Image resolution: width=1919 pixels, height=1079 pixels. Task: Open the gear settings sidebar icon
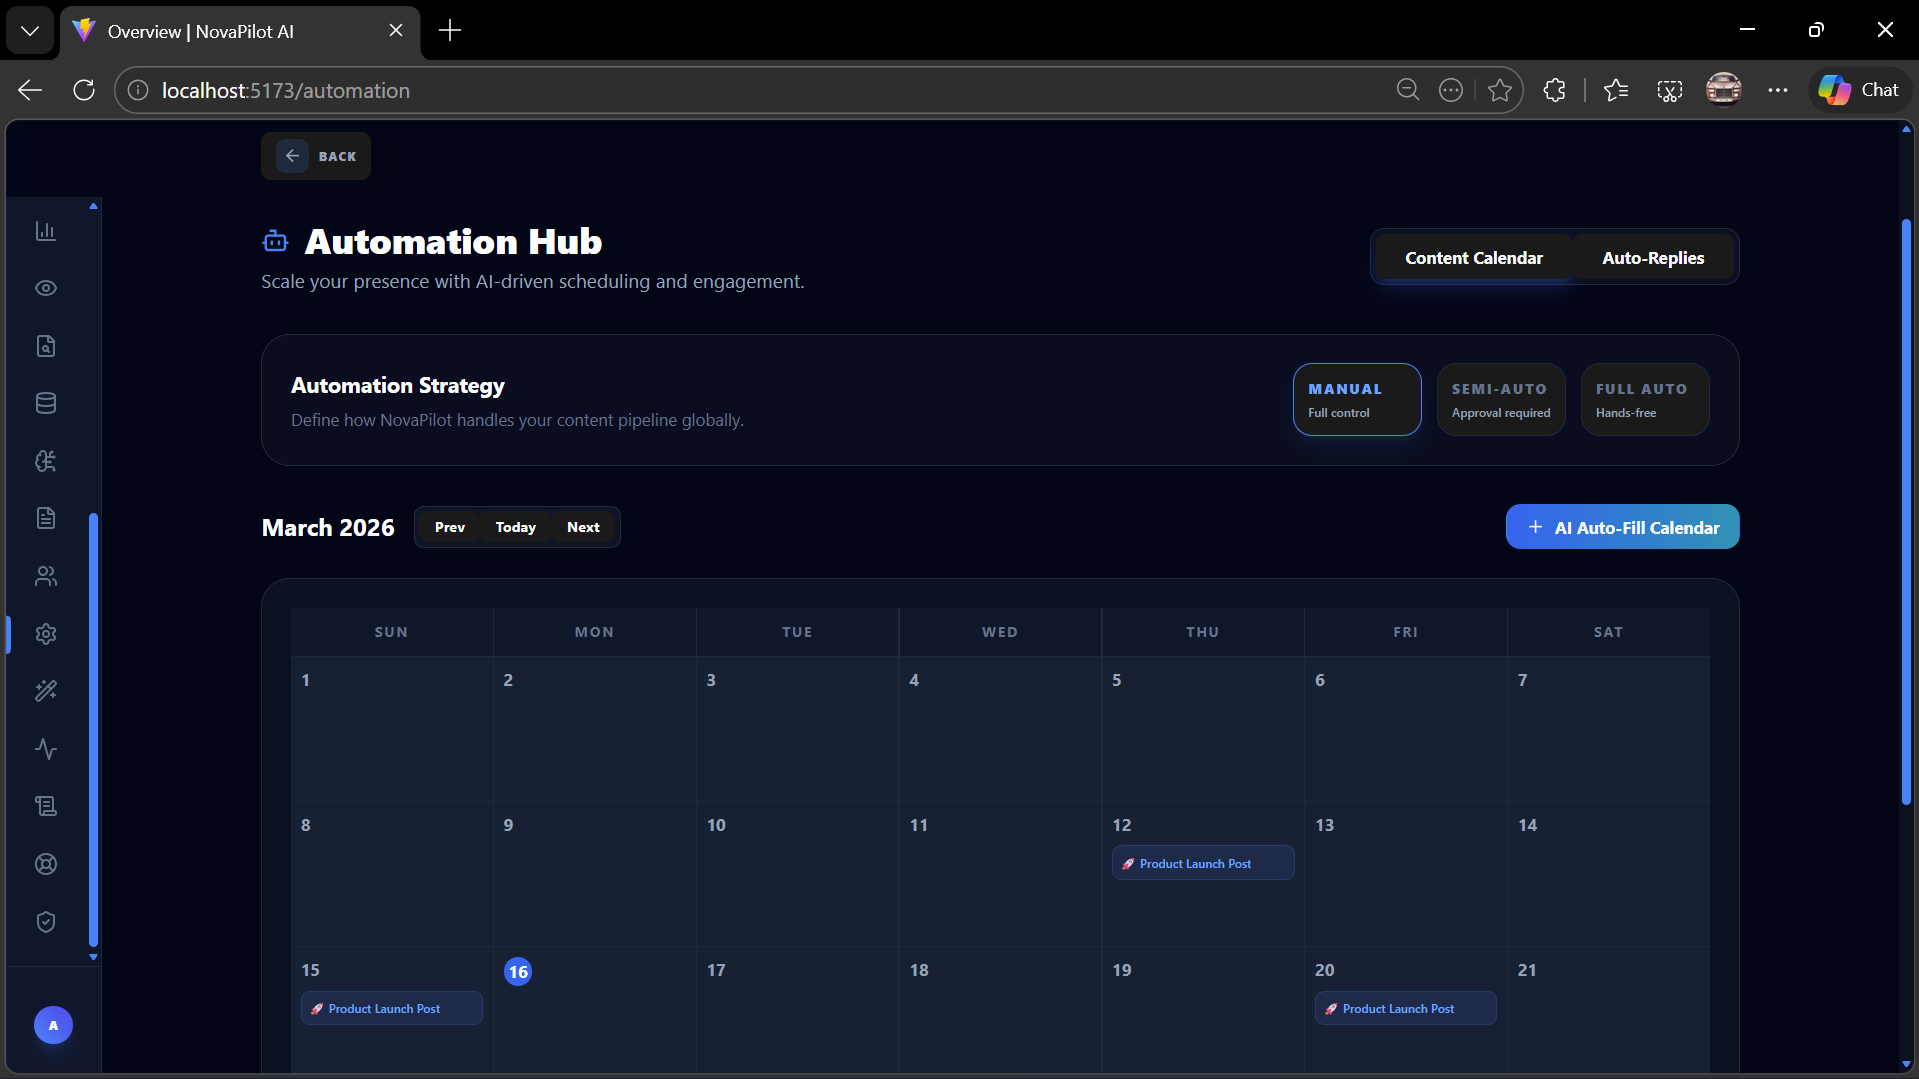46,634
